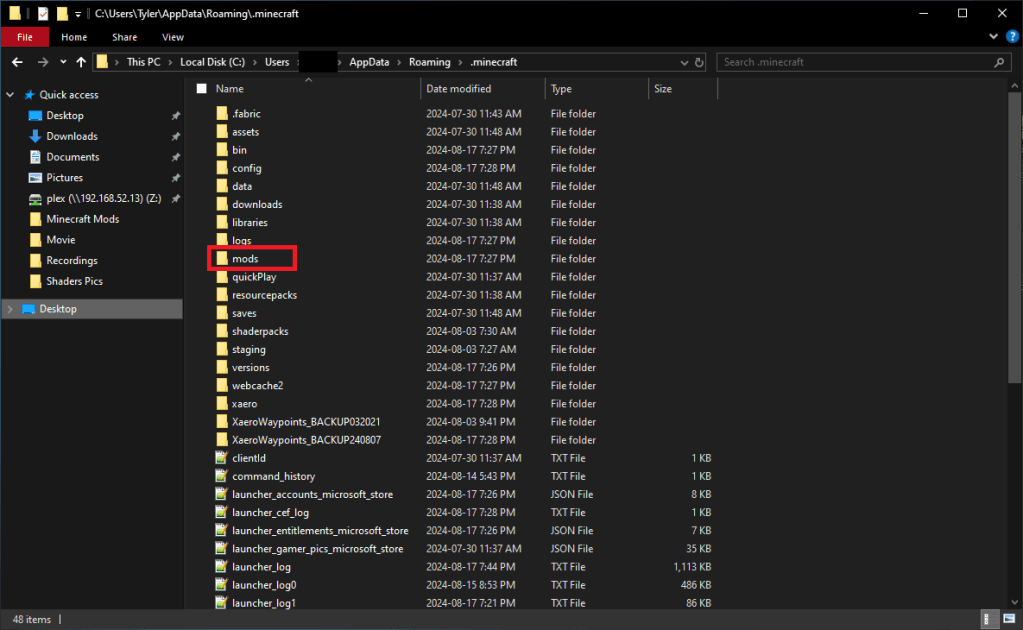Viewport: 1023px width, 630px height.
Task: Open the View ribbon tab
Action: pyautogui.click(x=173, y=37)
